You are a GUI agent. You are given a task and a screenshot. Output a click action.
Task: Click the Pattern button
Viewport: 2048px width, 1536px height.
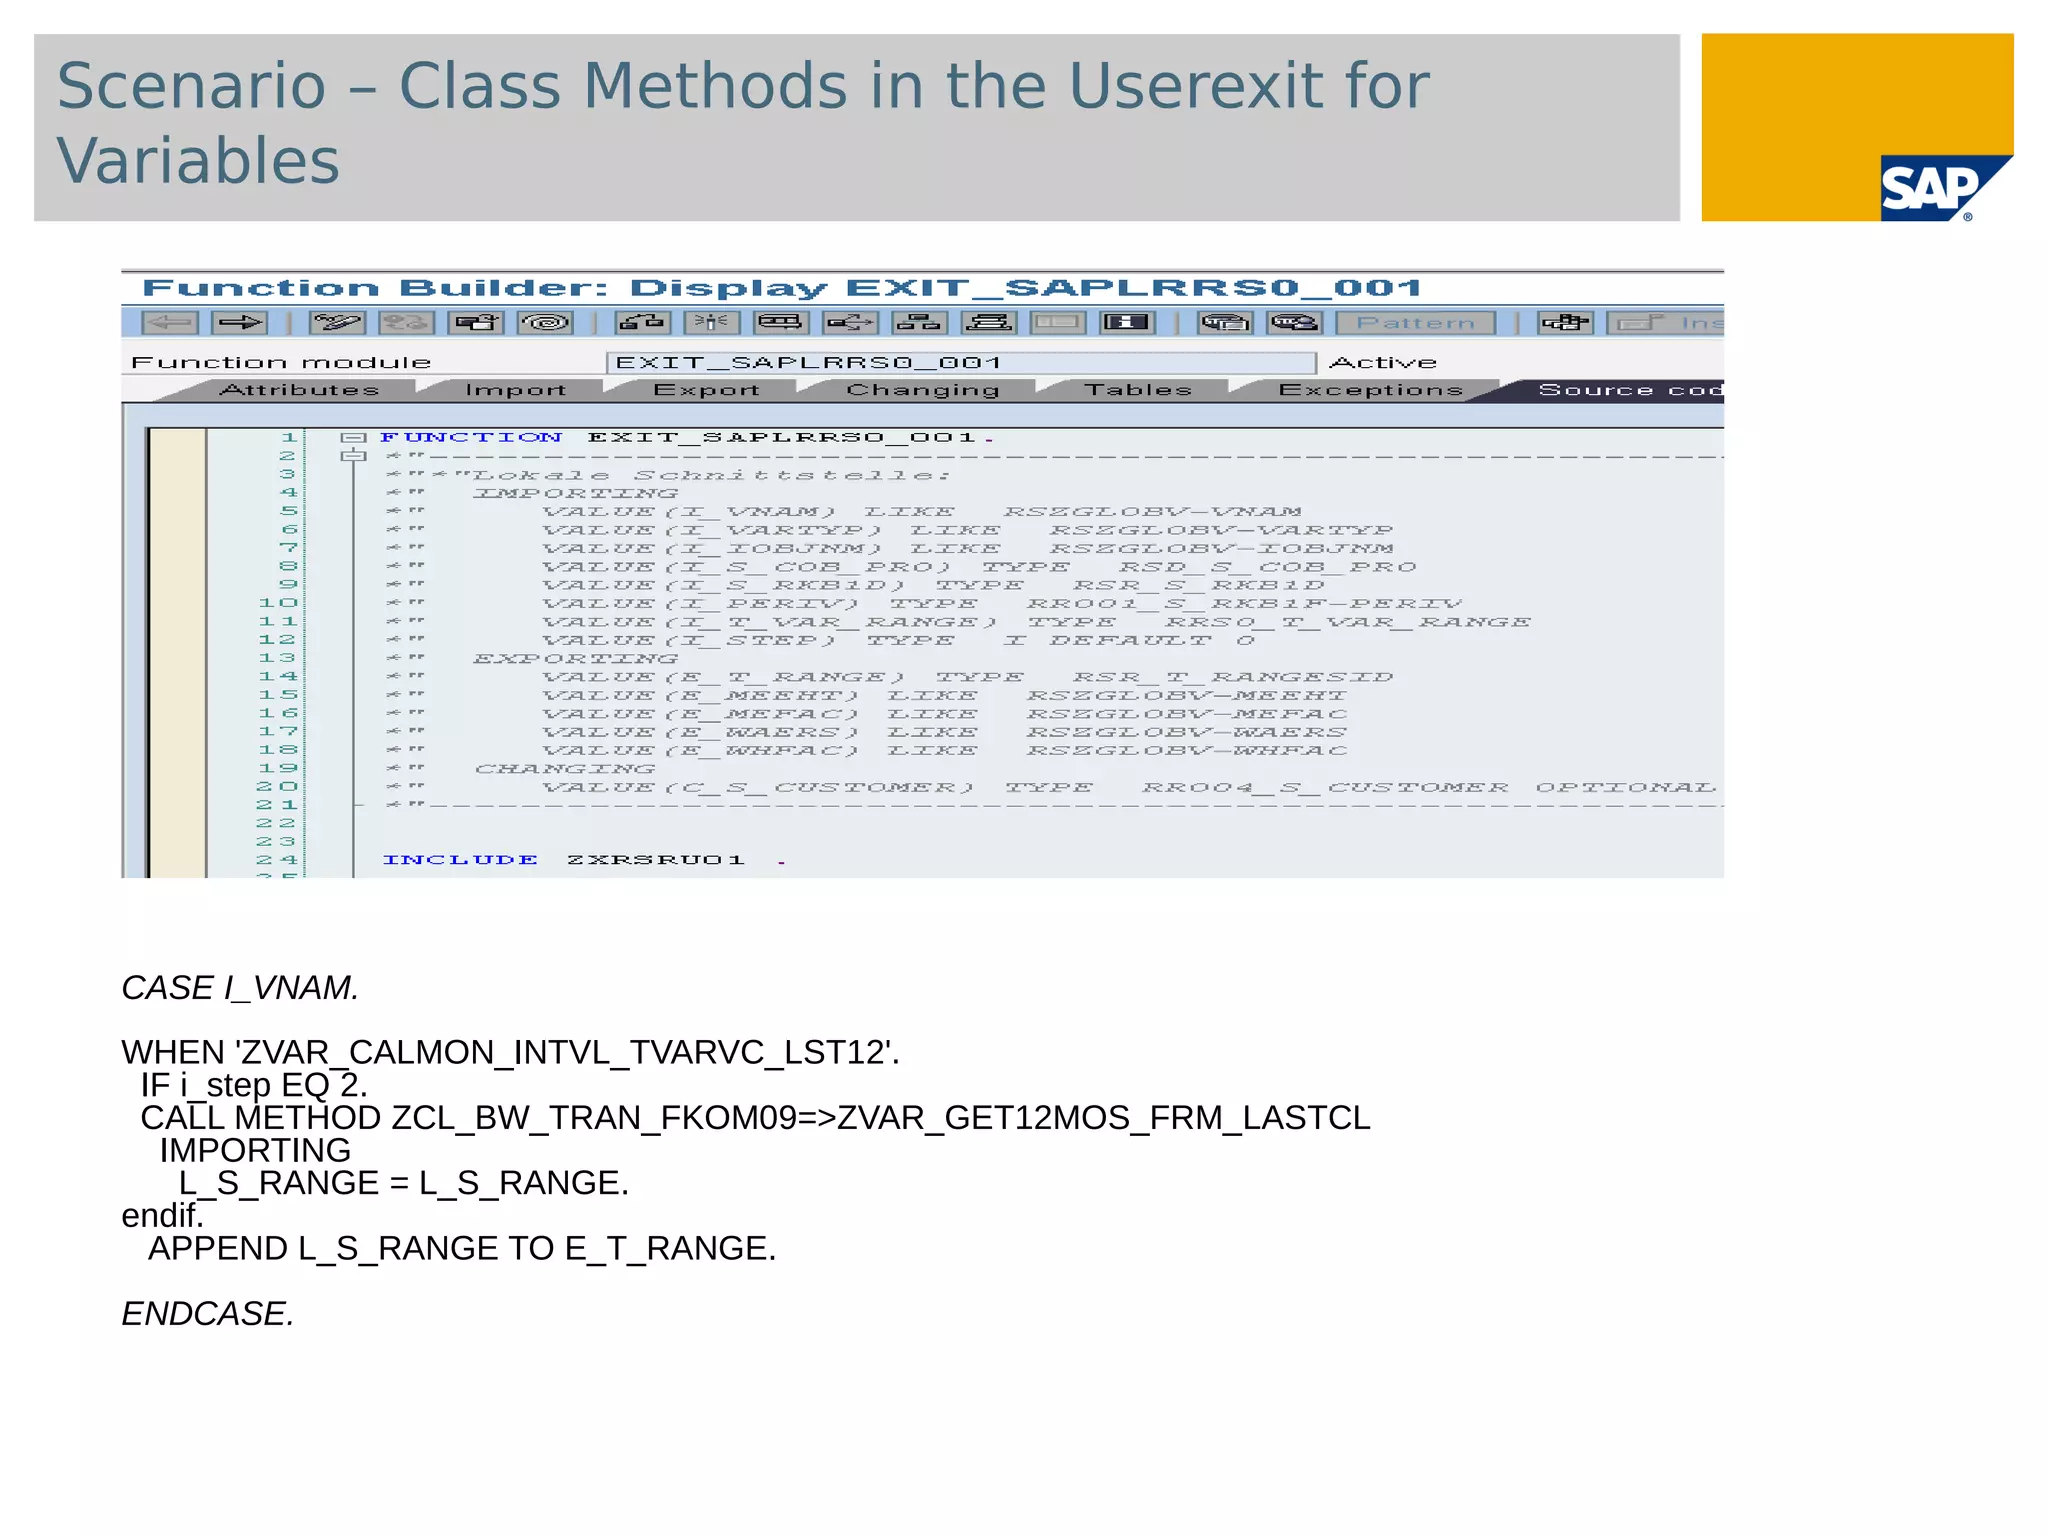pyautogui.click(x=1416, y=322)
